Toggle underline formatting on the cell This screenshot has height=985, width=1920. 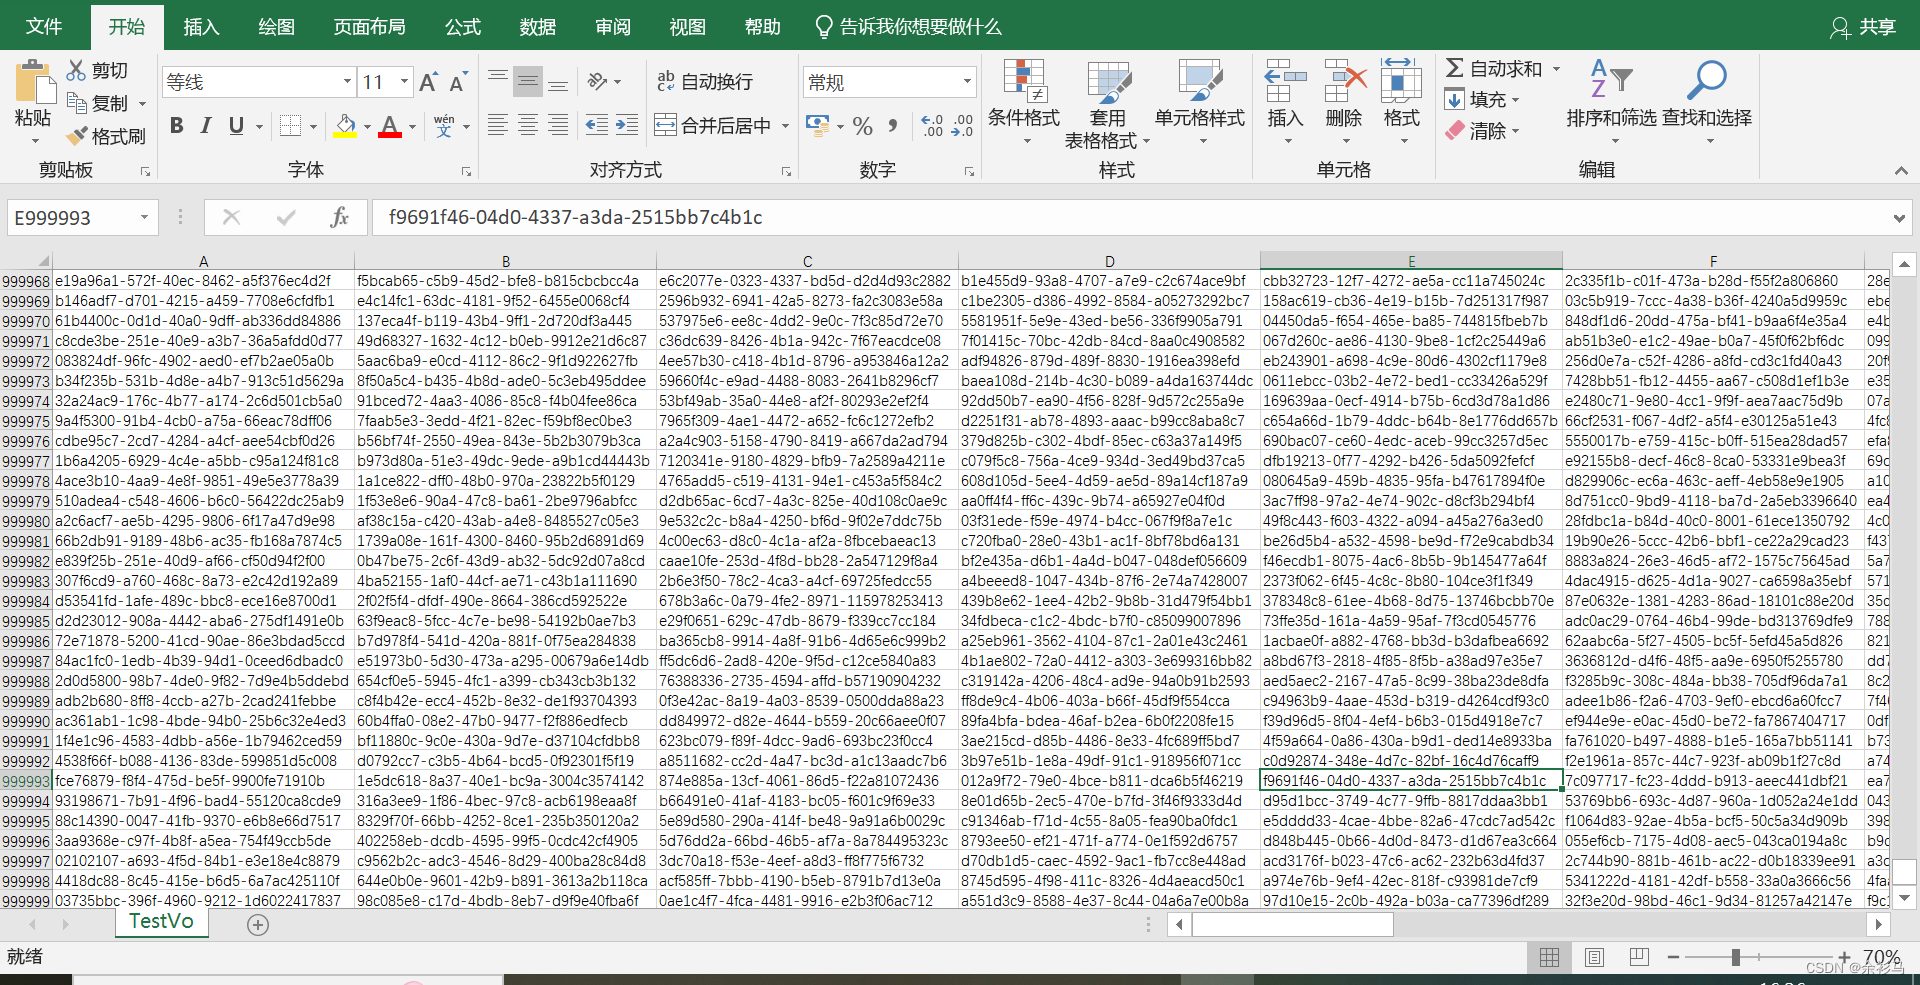coord(234,125)
